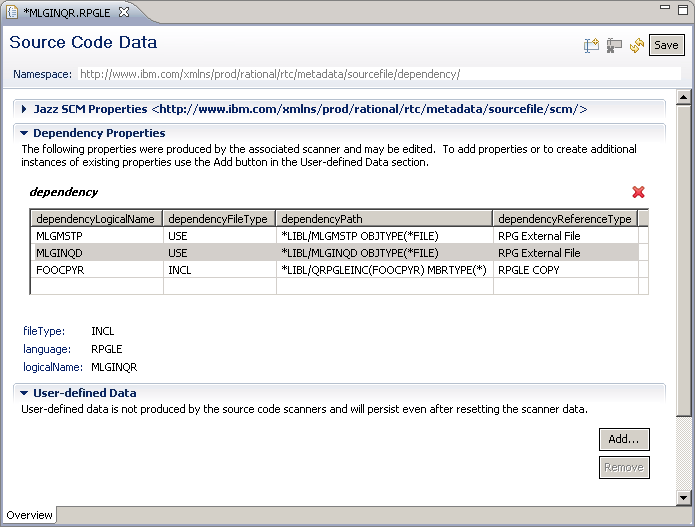Click in the Namespace text field
Image resolution: width=695 pixels, height=527 pixels.
[x=378, y=74]
